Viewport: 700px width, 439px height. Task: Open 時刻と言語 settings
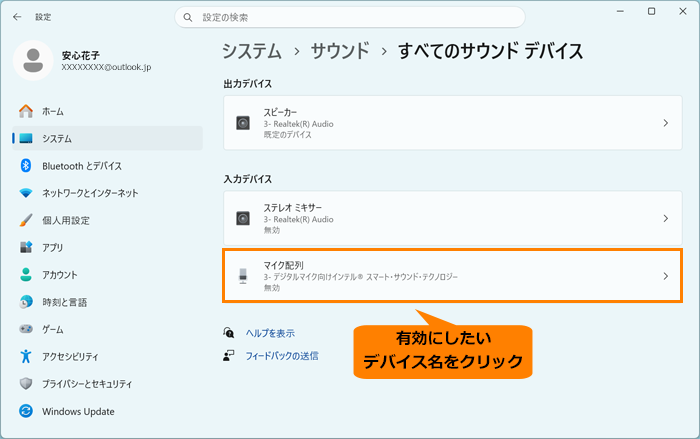click(x=108, y=302)
